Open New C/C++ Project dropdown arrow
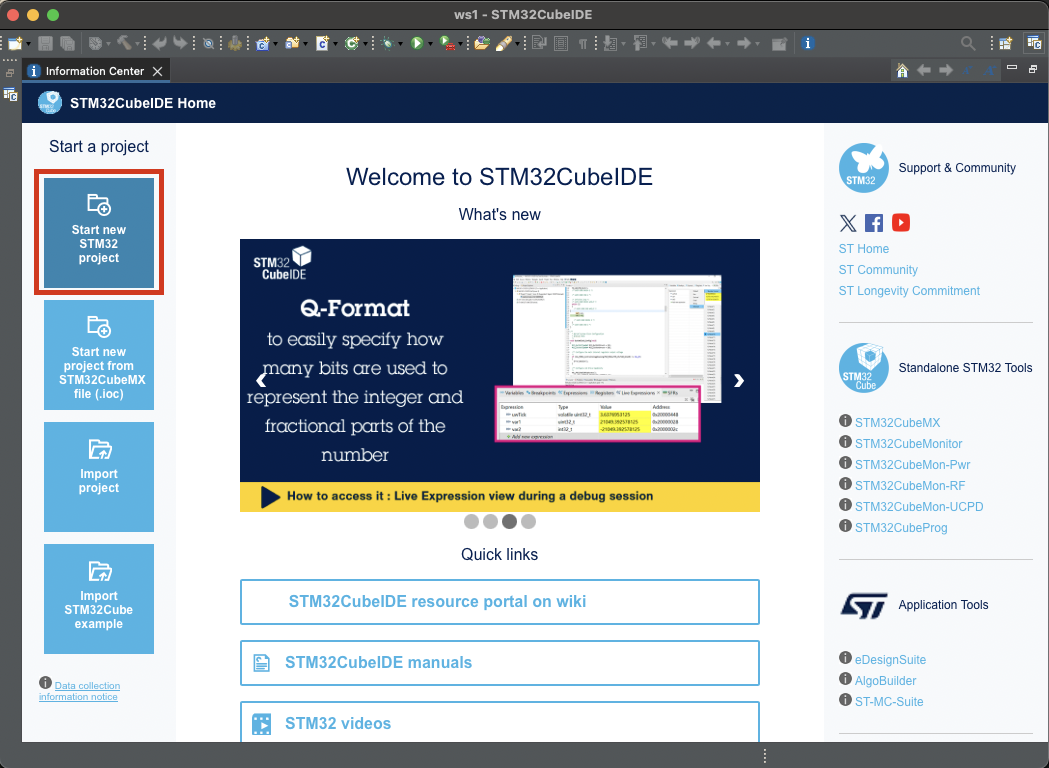The height and width of the screenshot is (768, 1049). click(275, 44)
